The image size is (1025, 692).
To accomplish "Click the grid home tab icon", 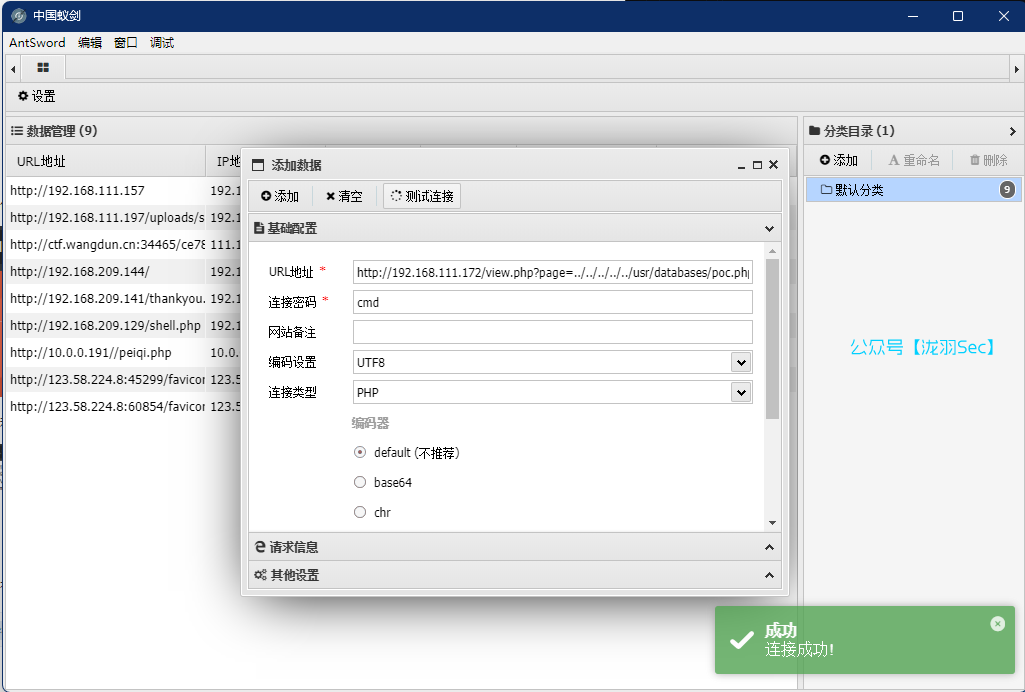I will (43, 68).
